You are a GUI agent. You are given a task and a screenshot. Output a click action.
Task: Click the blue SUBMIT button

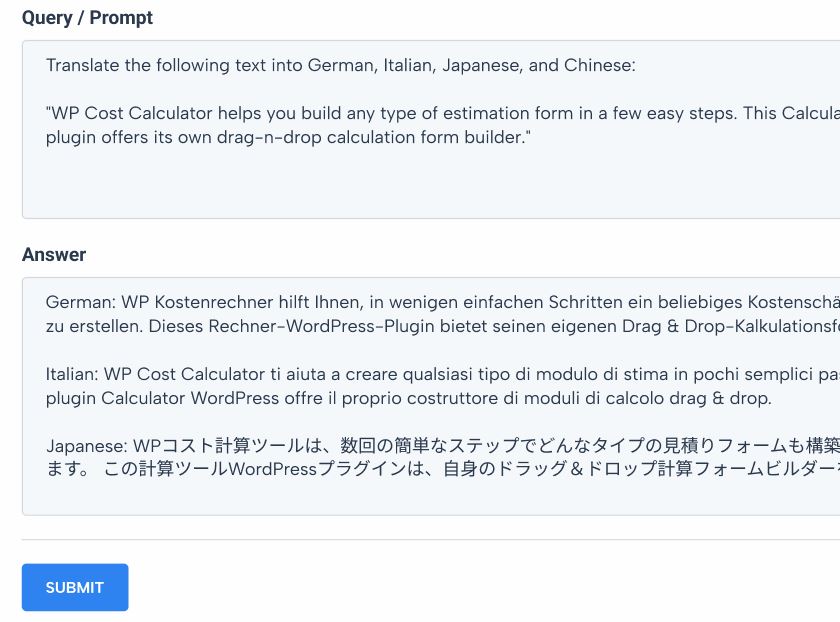[x=74, y=587]
